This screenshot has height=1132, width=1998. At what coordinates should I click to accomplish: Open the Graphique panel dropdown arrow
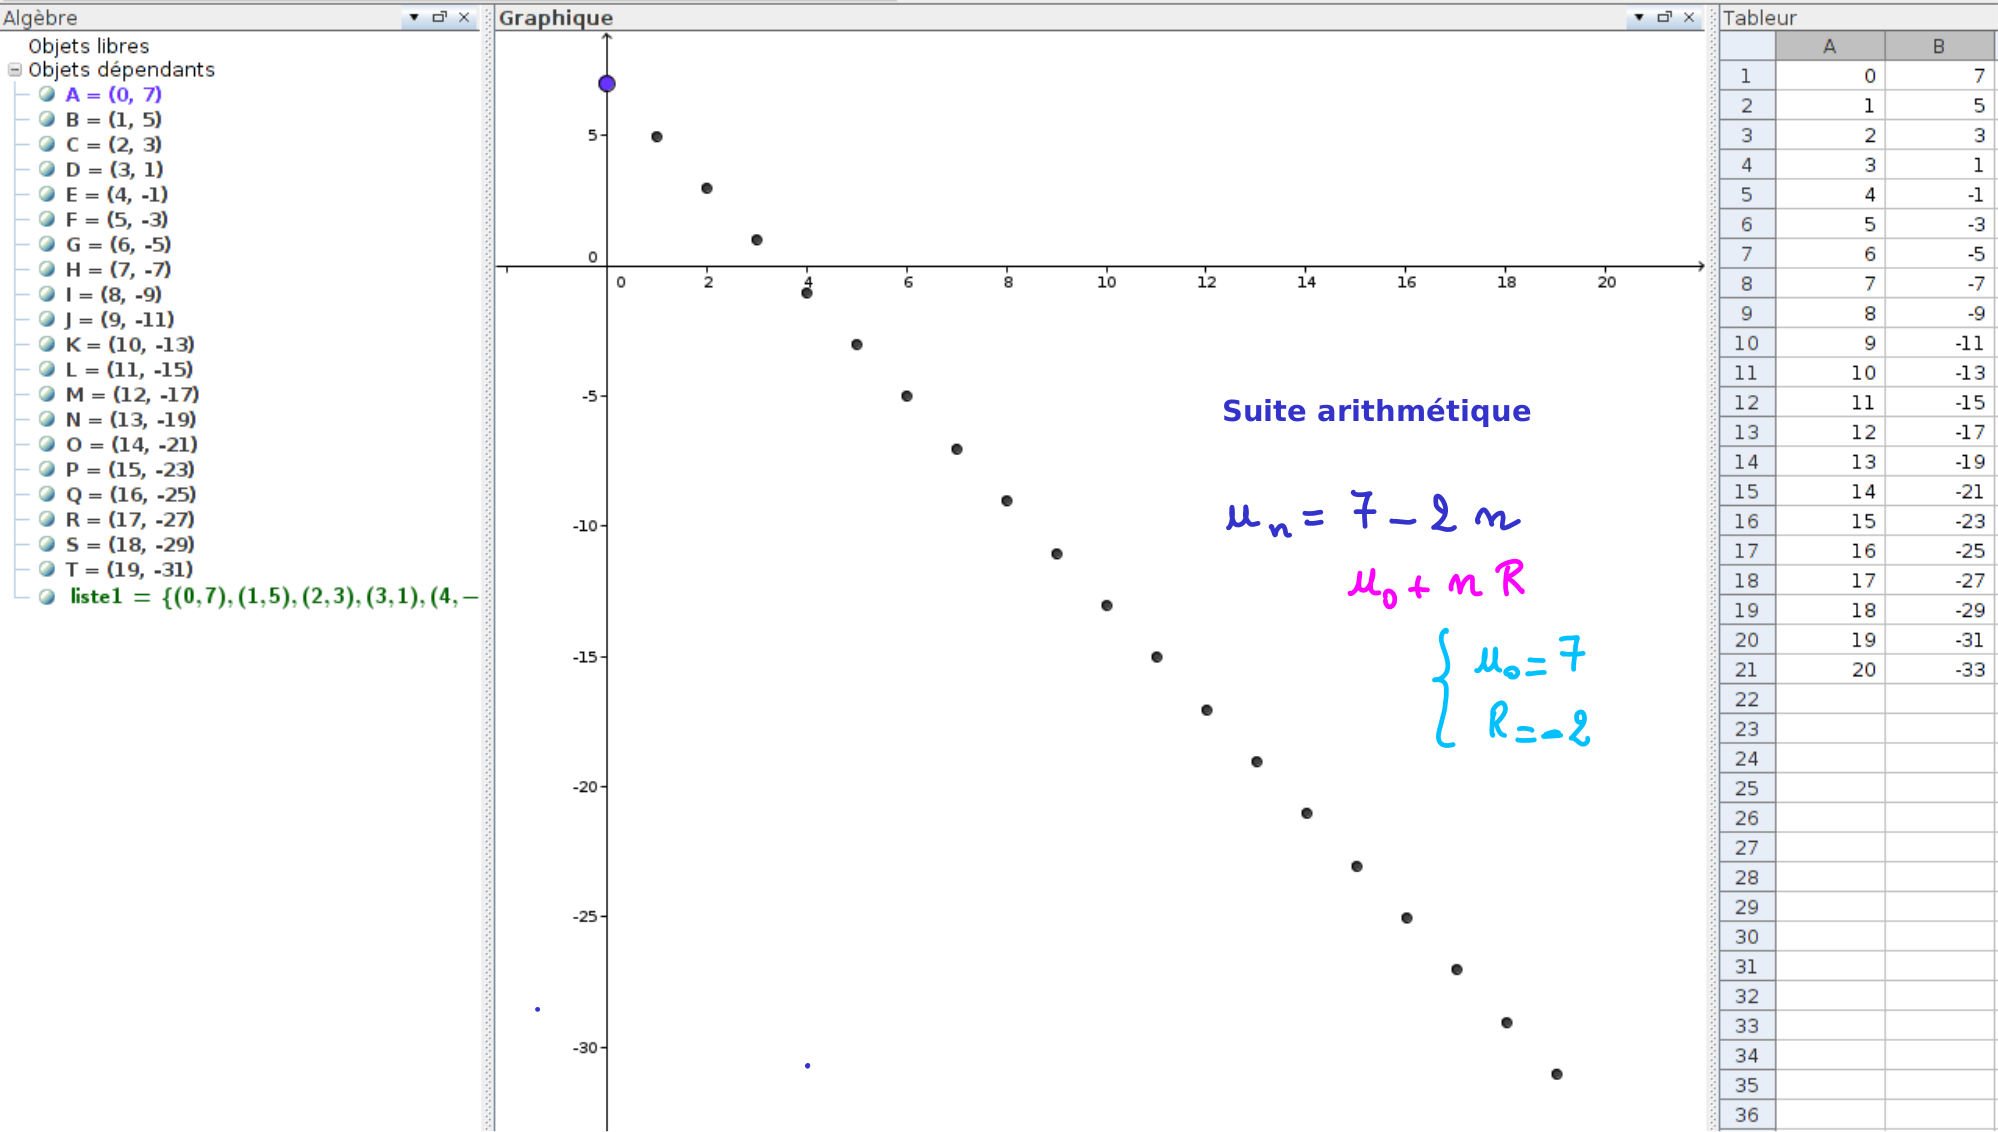[x=1639, y=17]
